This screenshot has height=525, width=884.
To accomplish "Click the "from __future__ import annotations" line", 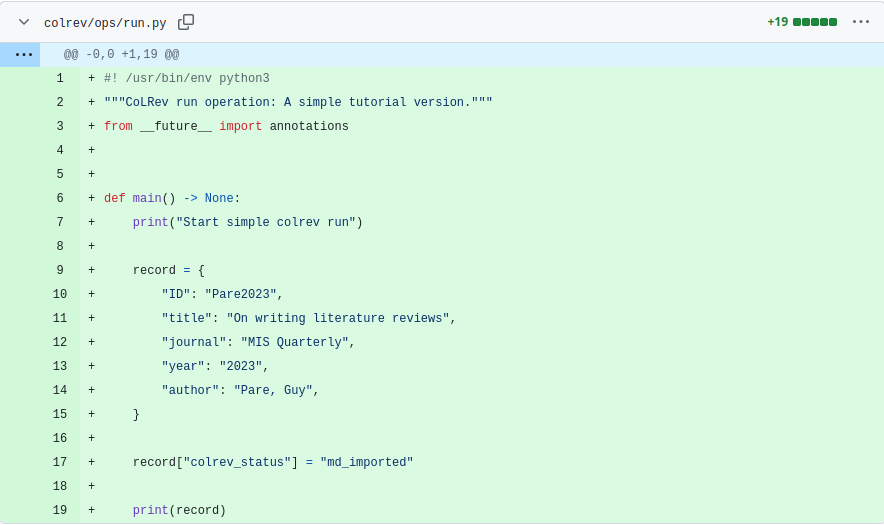I will (x=226, y=127).
